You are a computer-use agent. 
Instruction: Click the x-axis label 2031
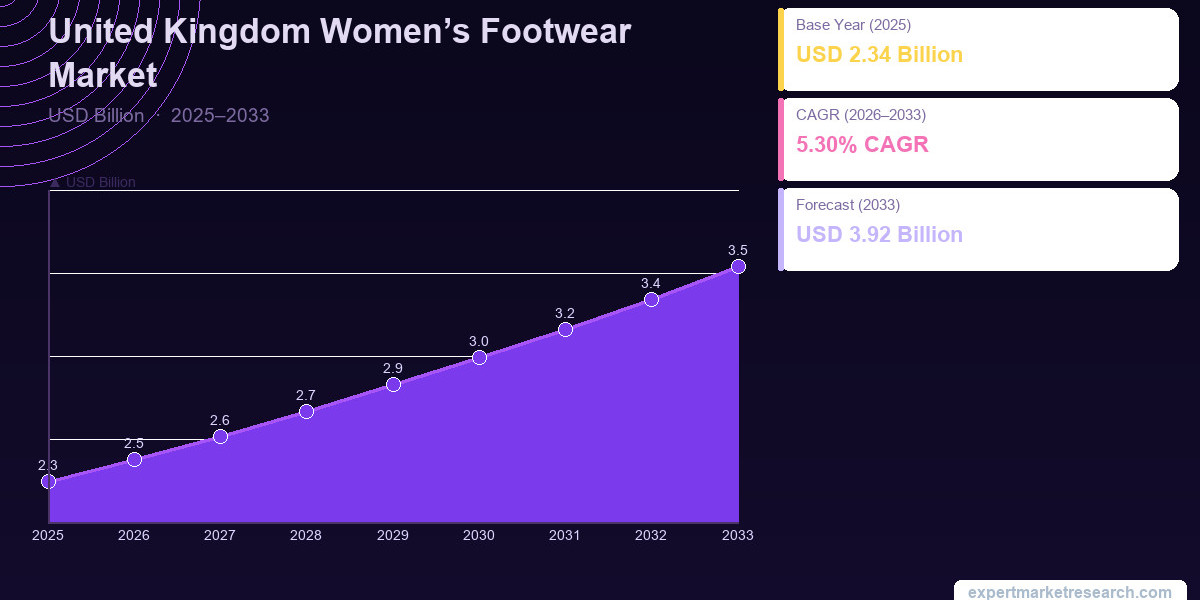(x=565, y=536)
